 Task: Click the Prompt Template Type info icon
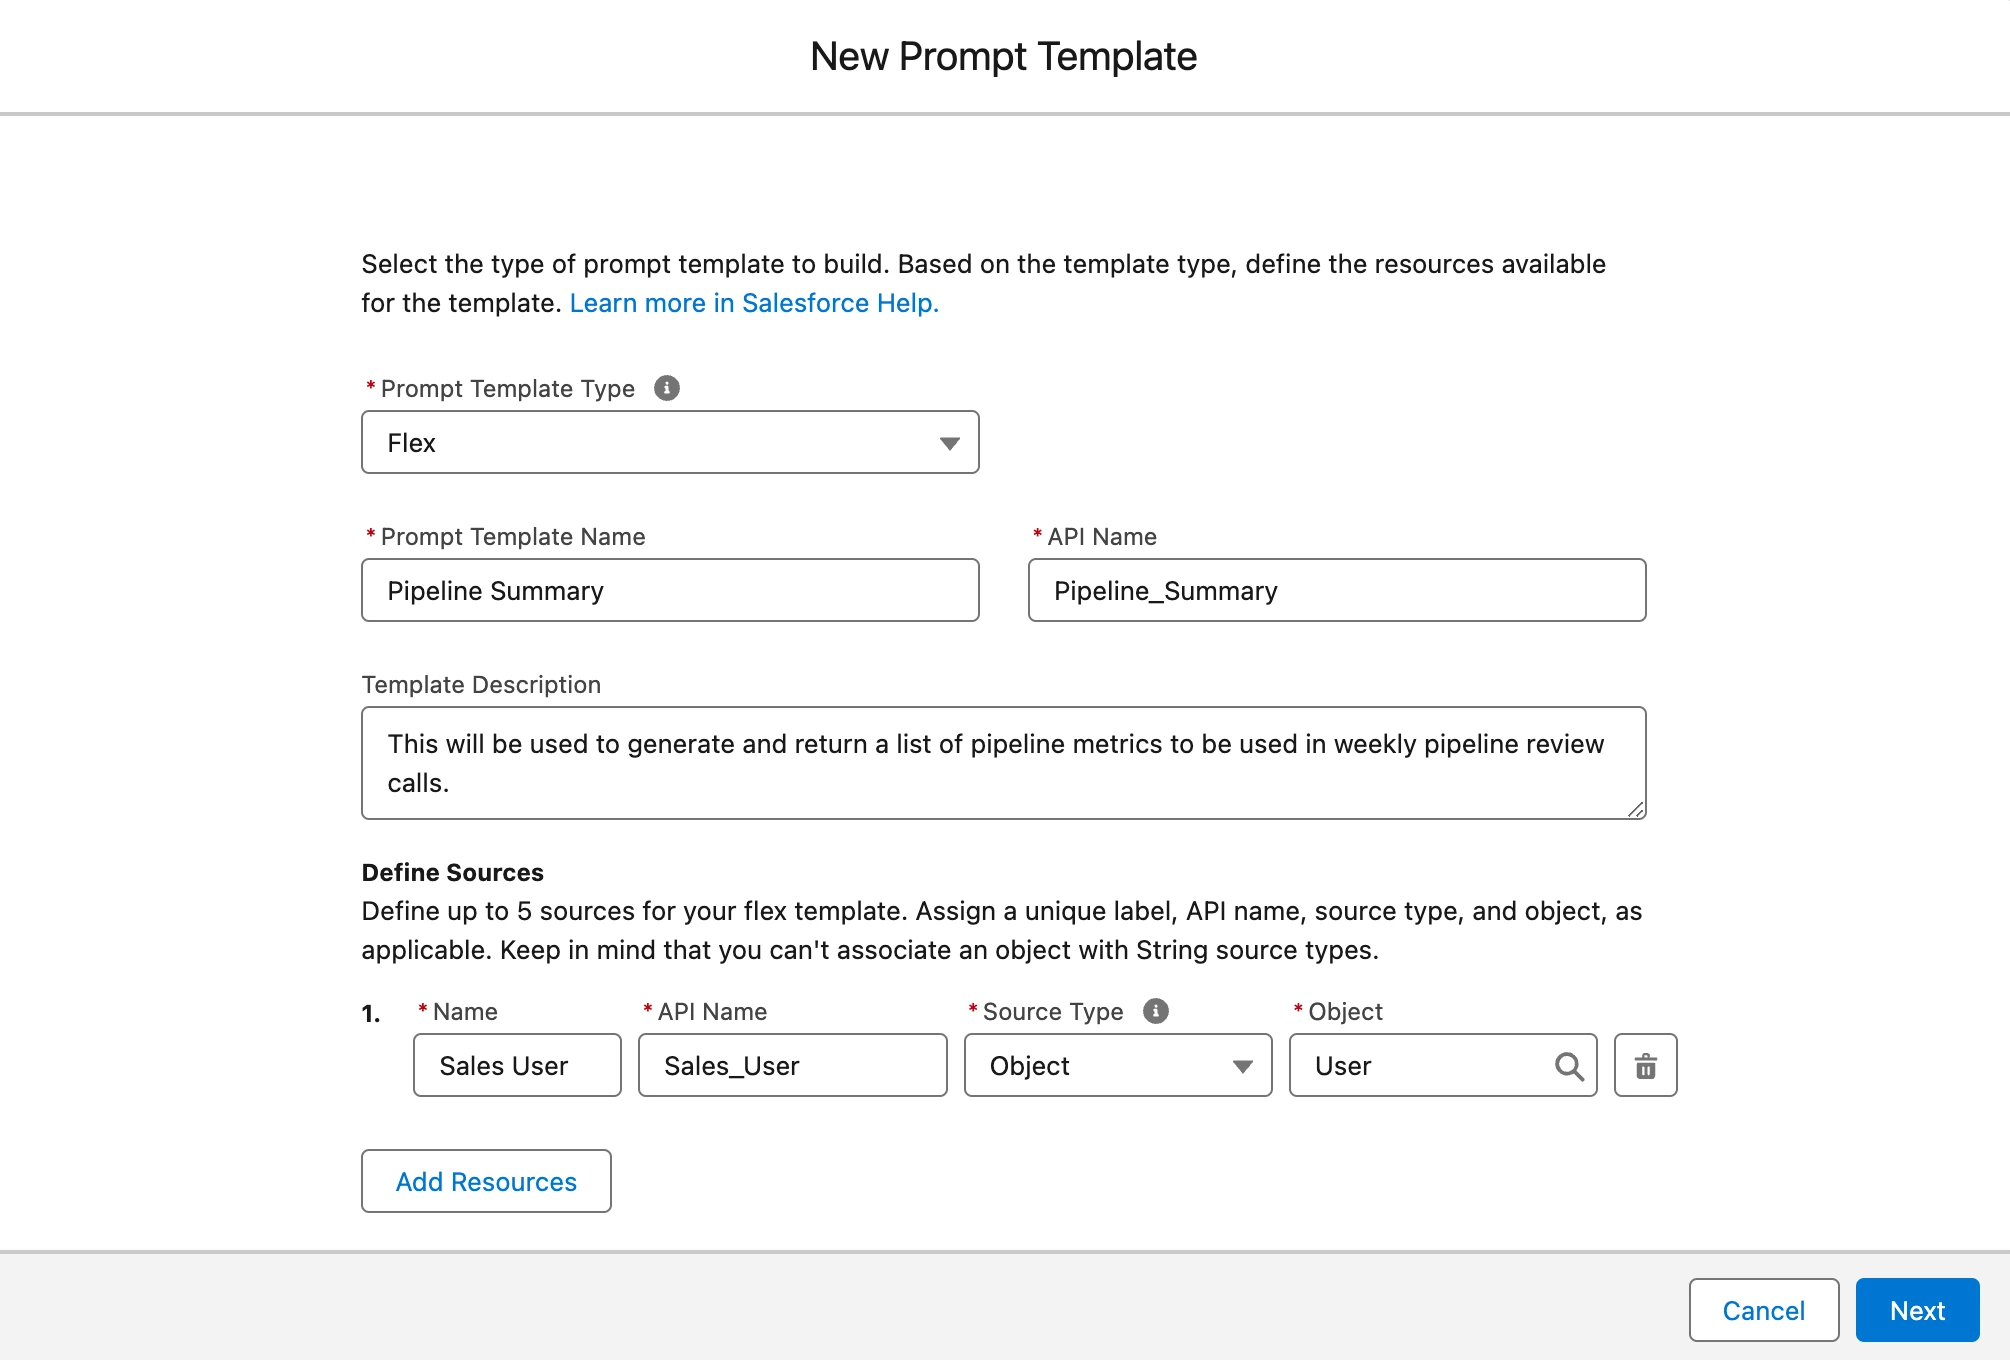pyautogui.click(x=667, y=388)
